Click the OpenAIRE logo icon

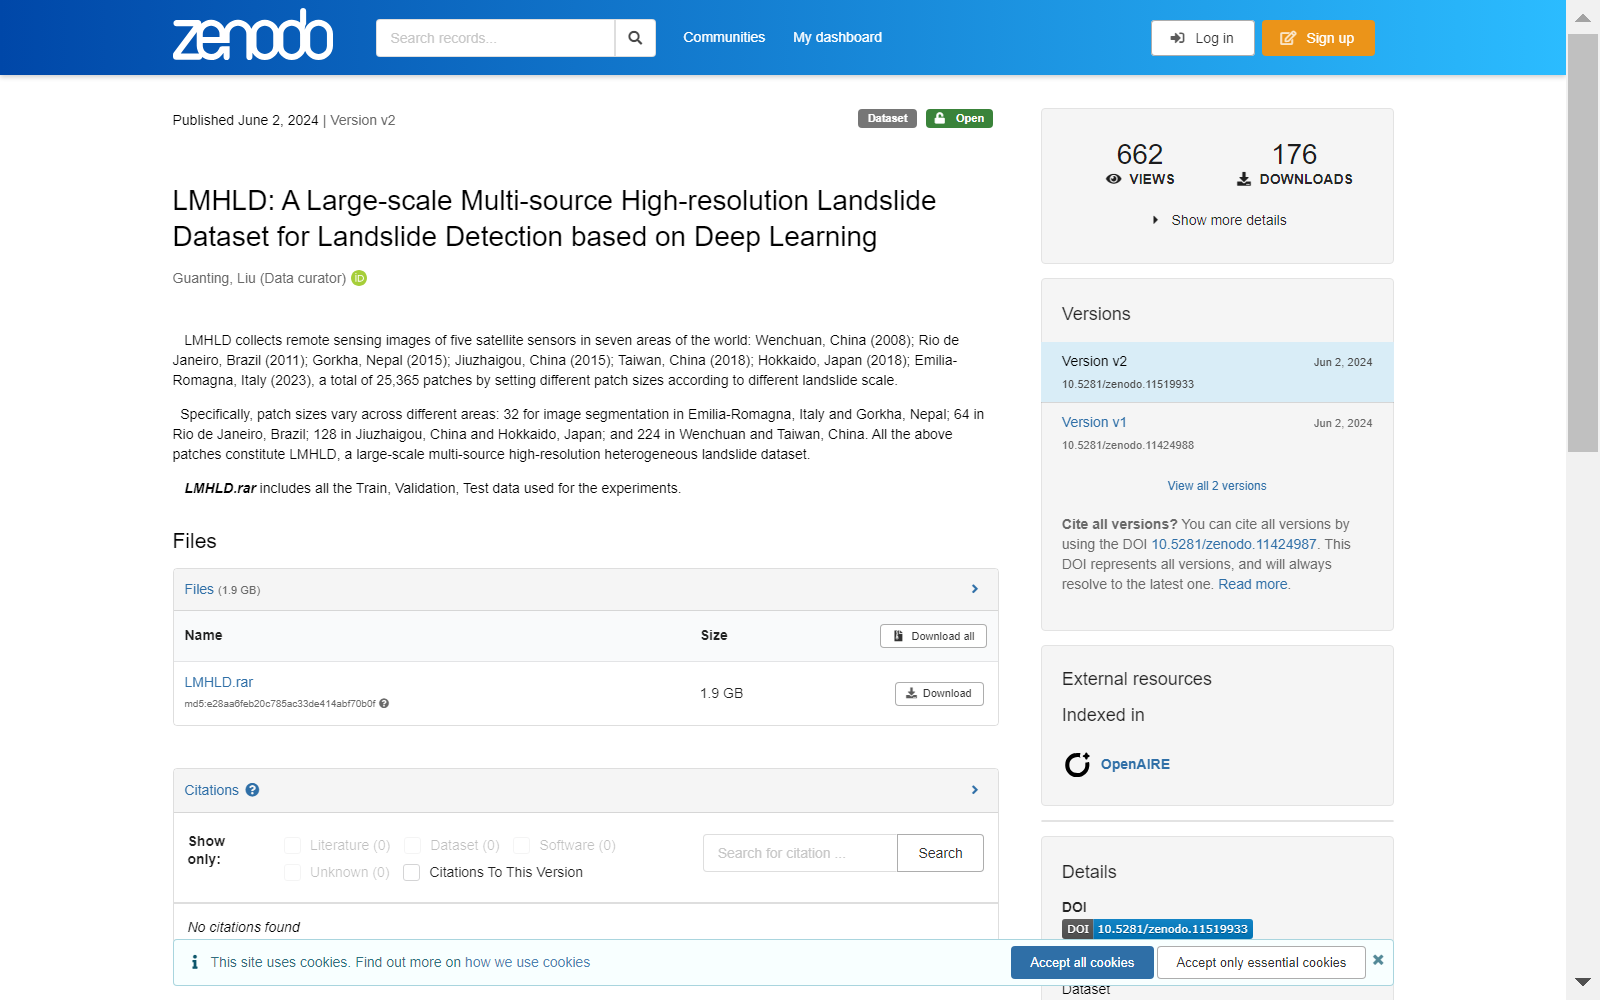click(1077, 764)
